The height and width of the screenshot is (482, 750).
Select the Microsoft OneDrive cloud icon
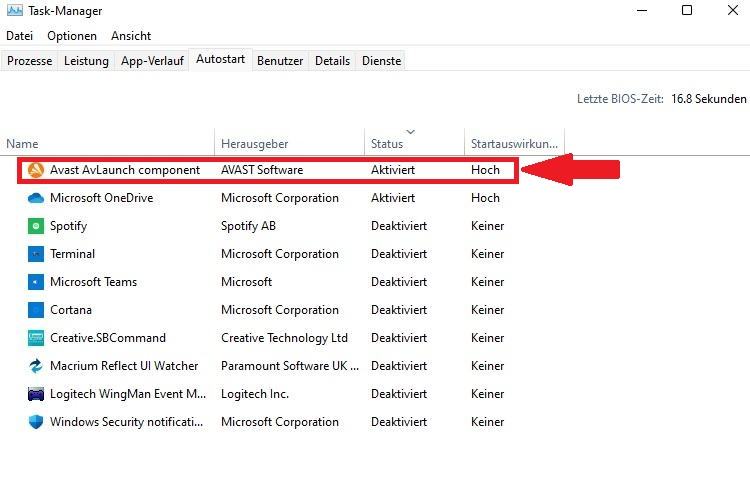coord(36,198)
